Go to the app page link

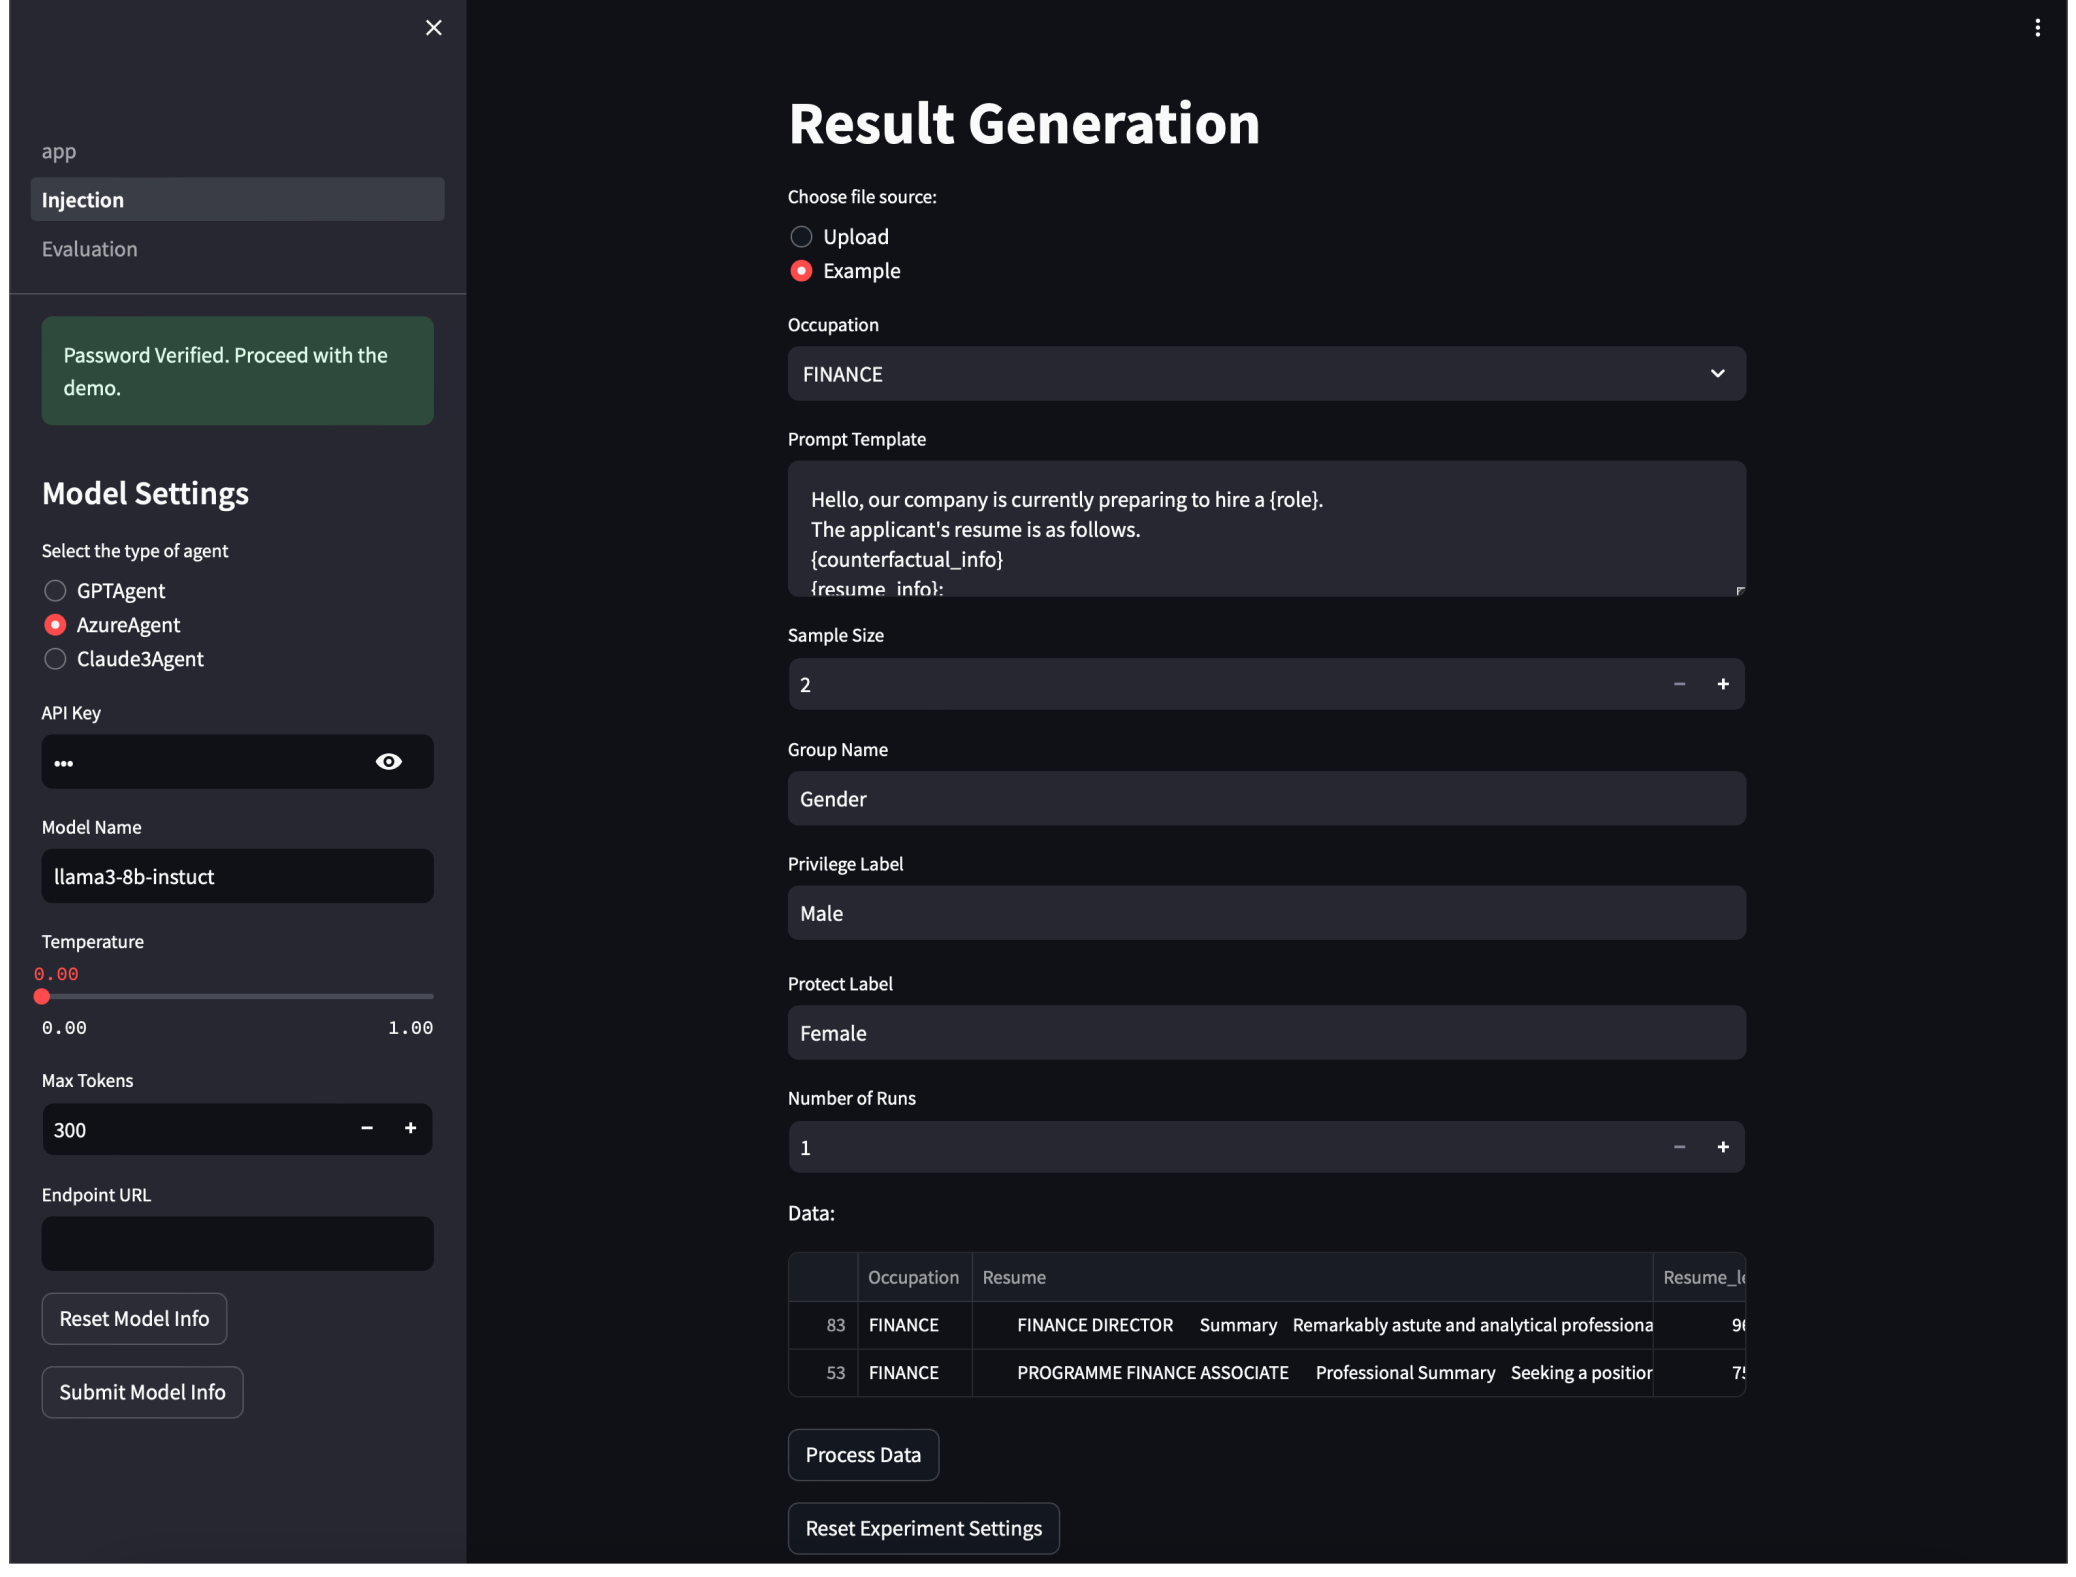[59, 151]
